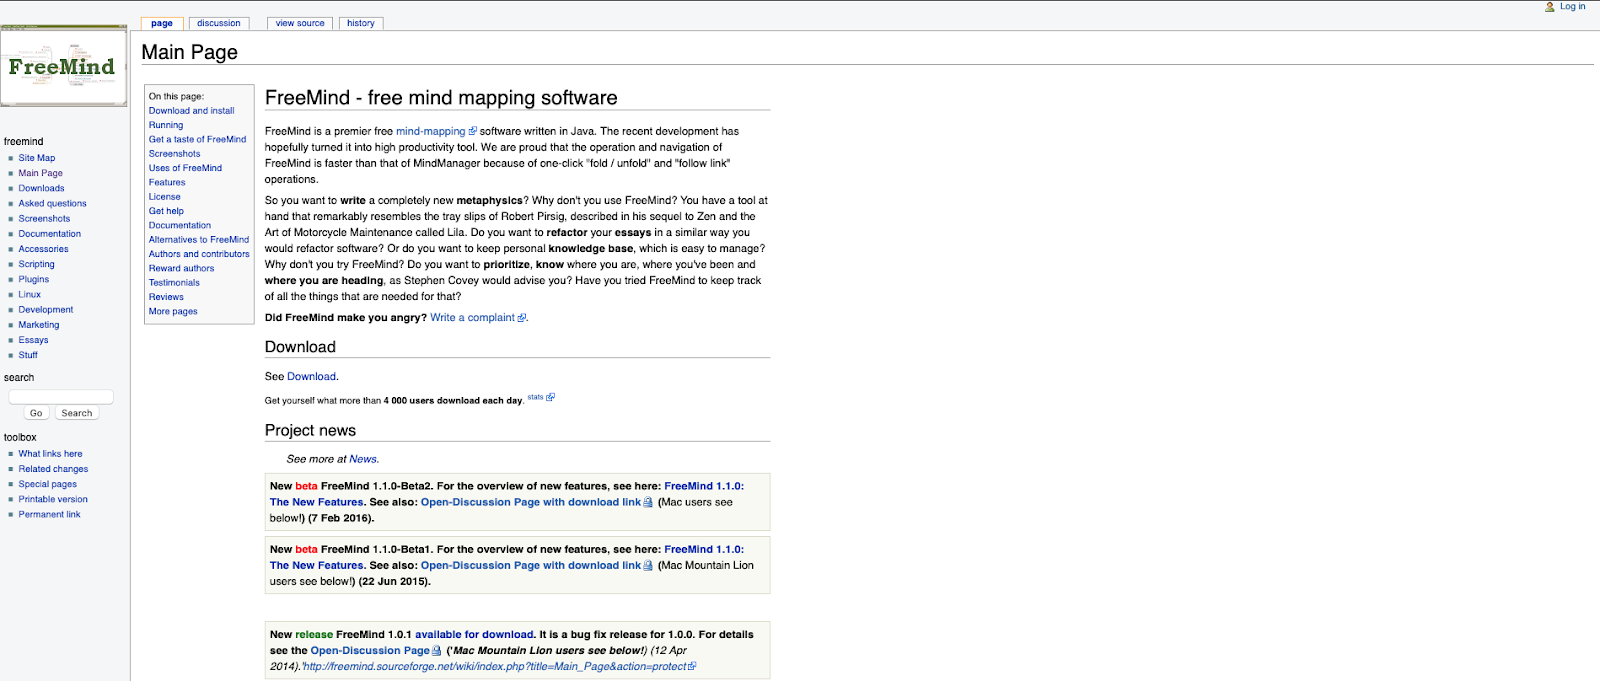
Task: Open Asked questions sidebar link
Action: tap(52, 203)
